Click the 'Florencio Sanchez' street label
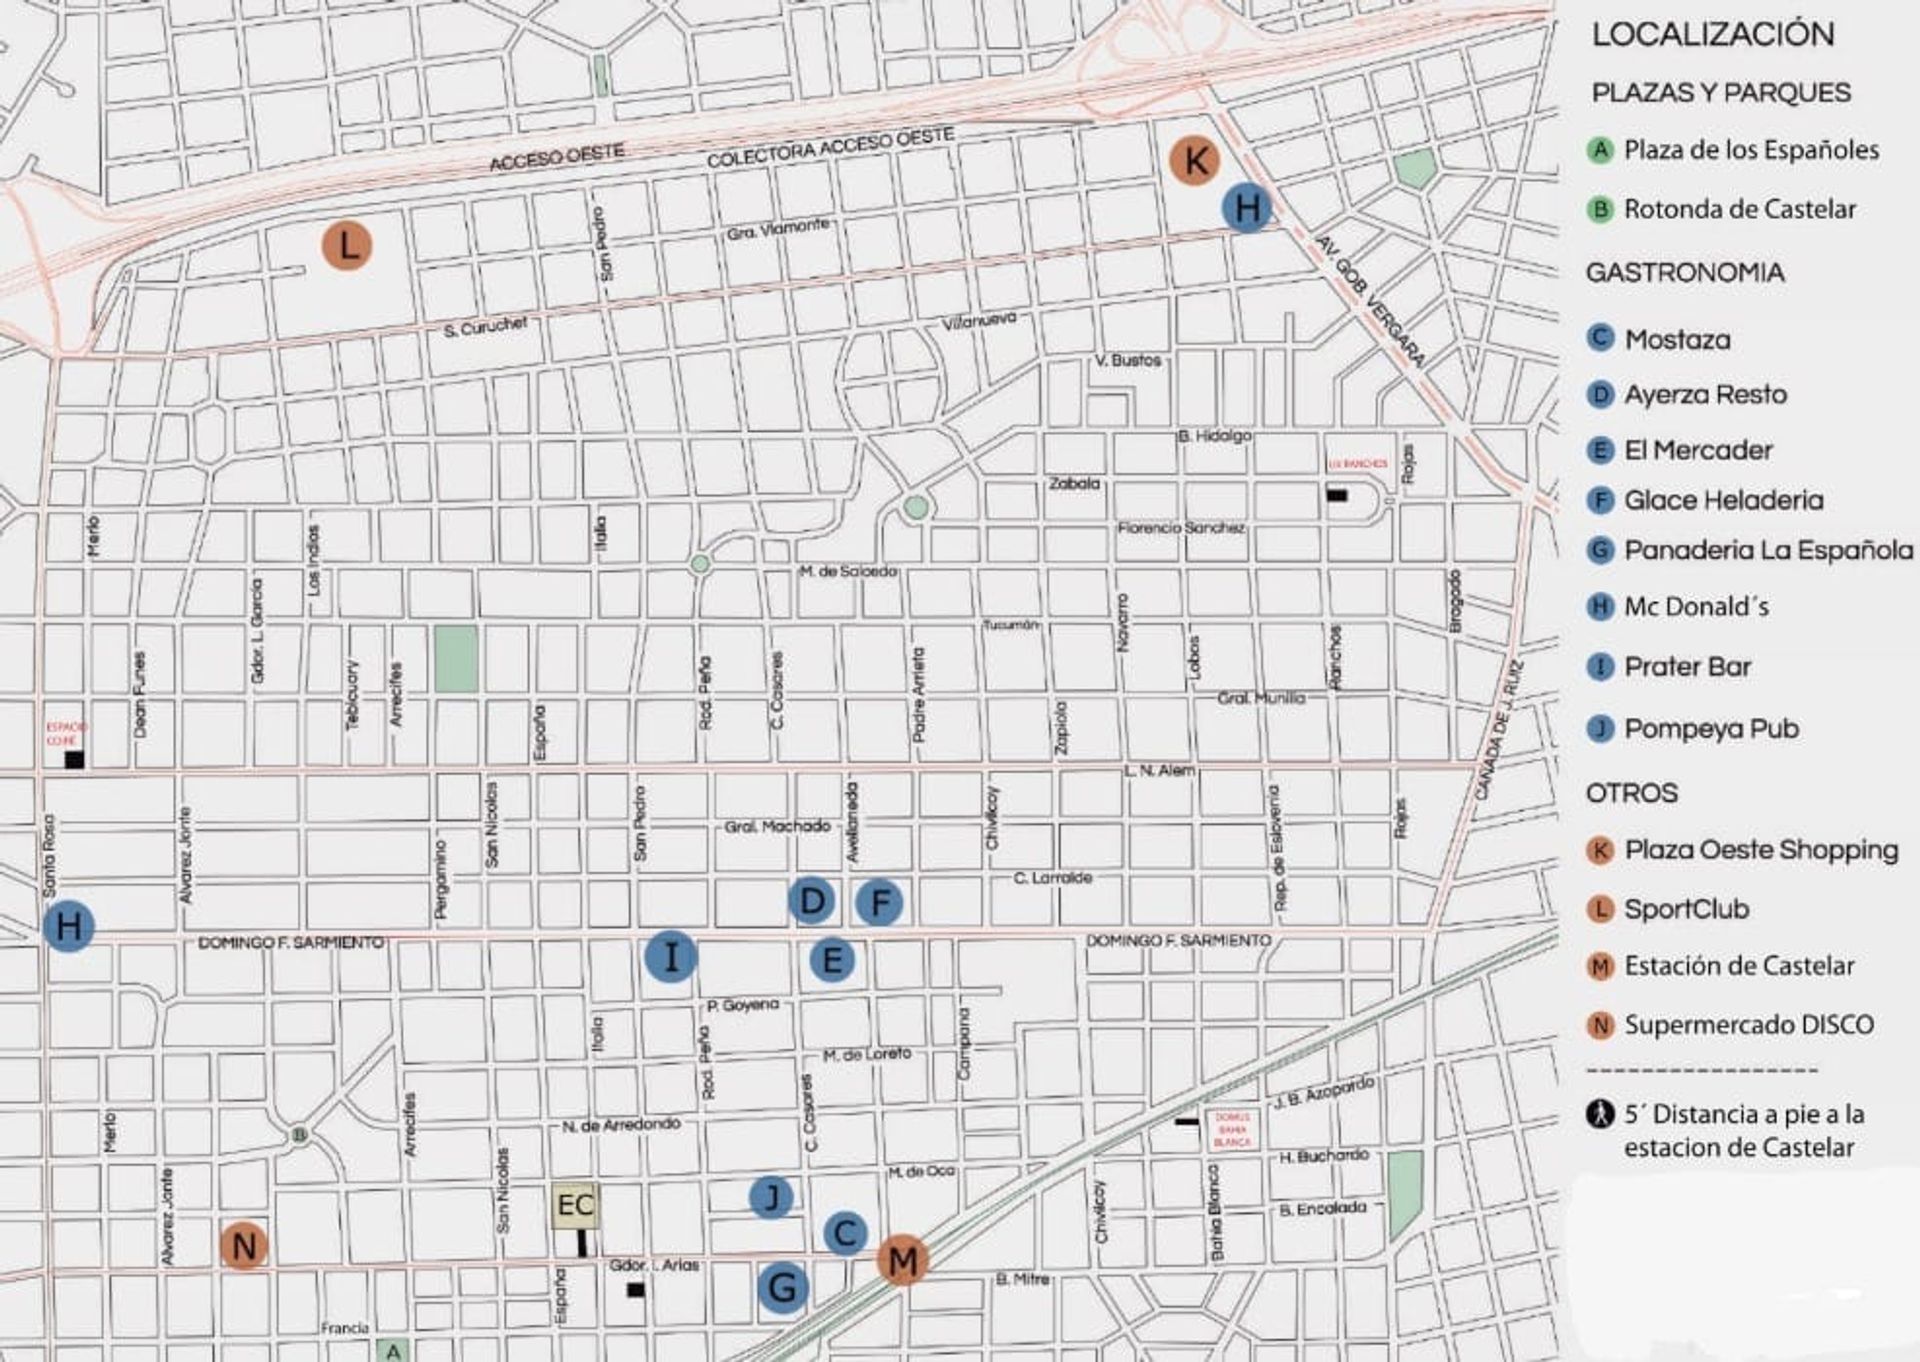Screen dimensions: 1920x1362 [1181, 527]
